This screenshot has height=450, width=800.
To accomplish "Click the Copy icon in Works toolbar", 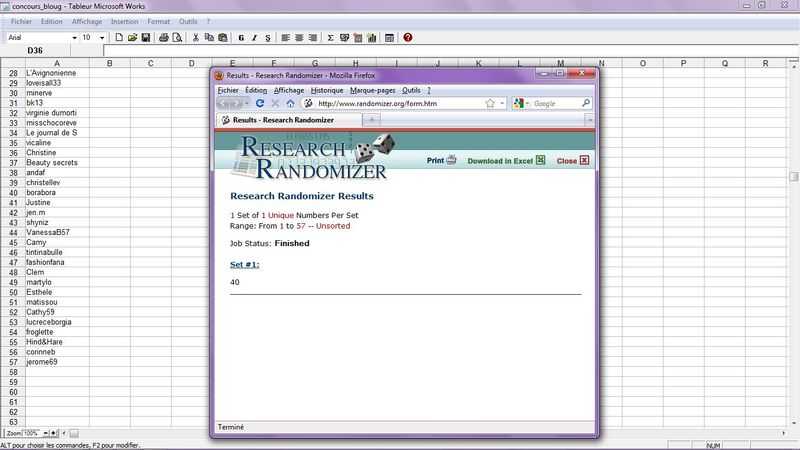I will [x=209, y=38].
